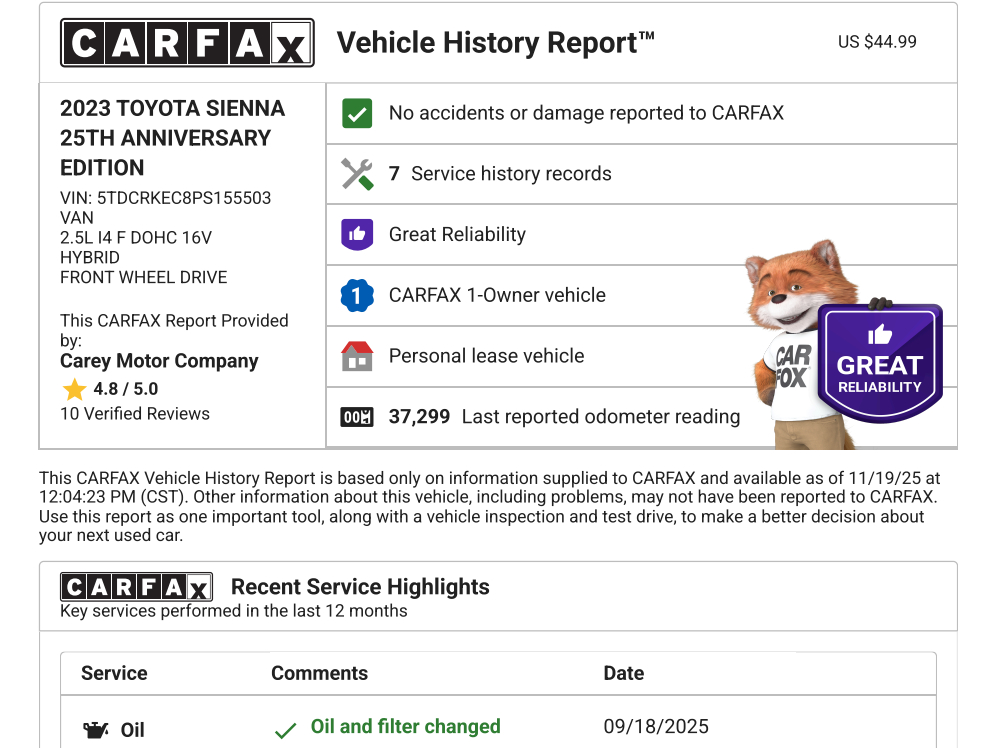Open the Carey Motor Company dealer link
This screenshot has height=748, width=982.
(159, 362)
